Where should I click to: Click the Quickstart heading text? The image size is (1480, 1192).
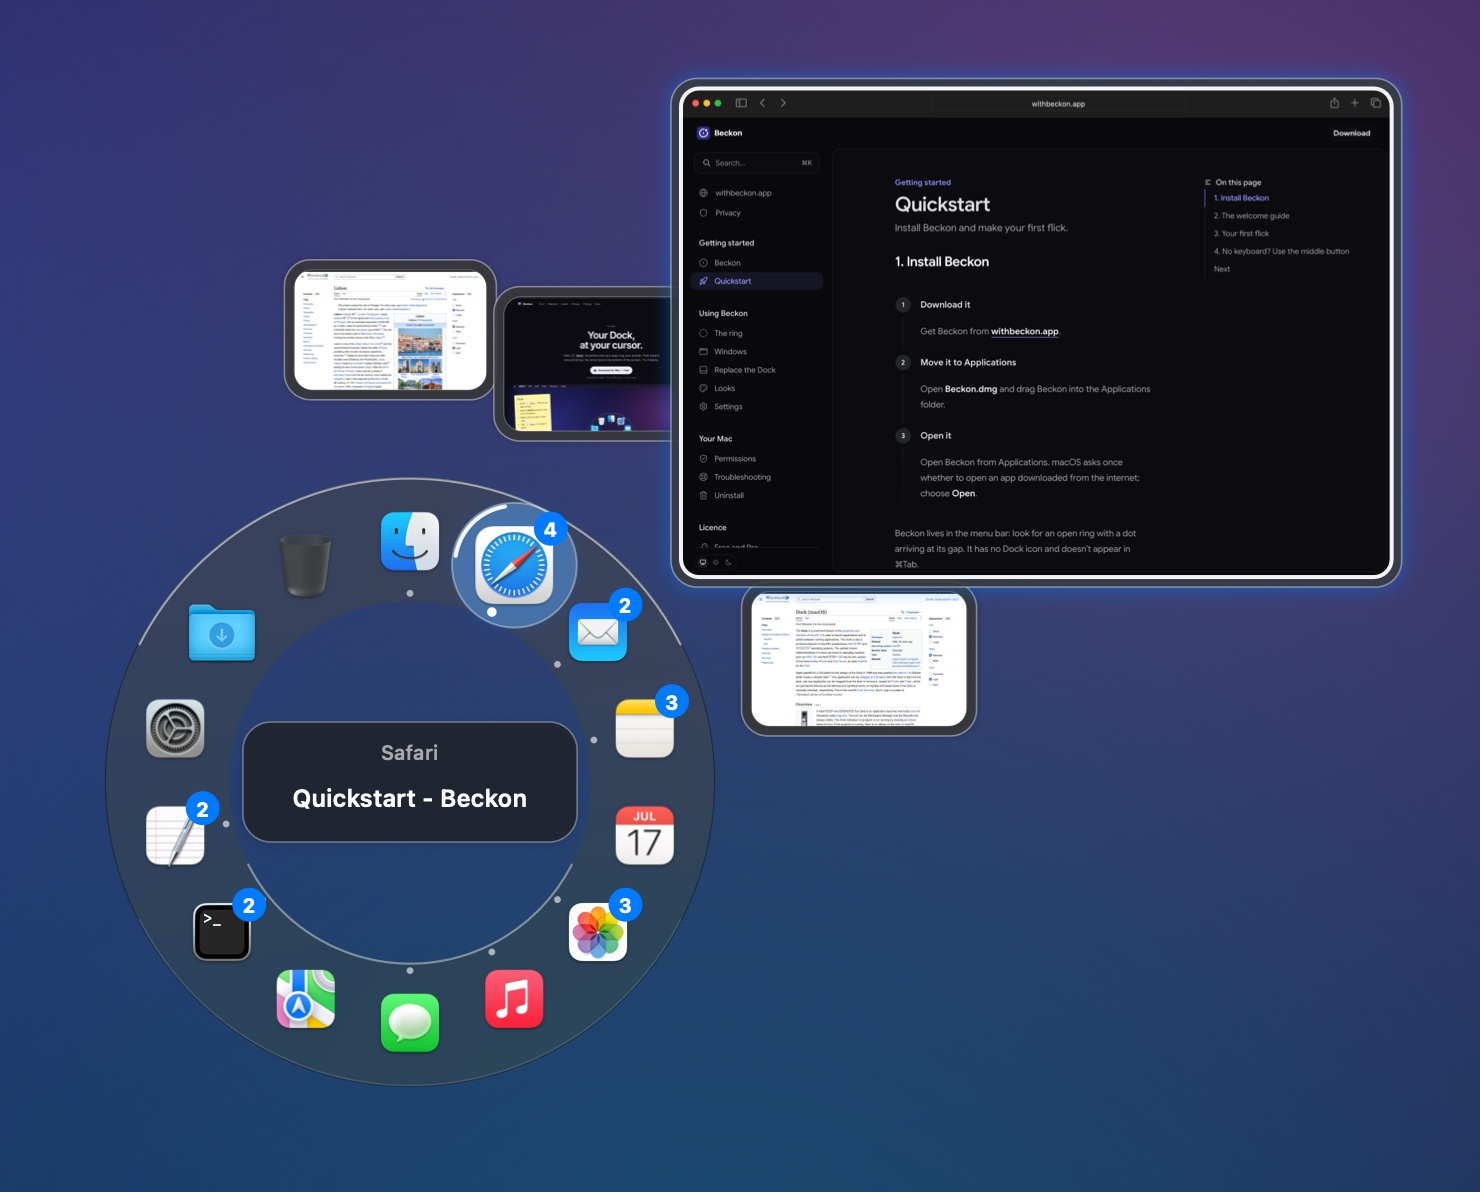[942, 205]
